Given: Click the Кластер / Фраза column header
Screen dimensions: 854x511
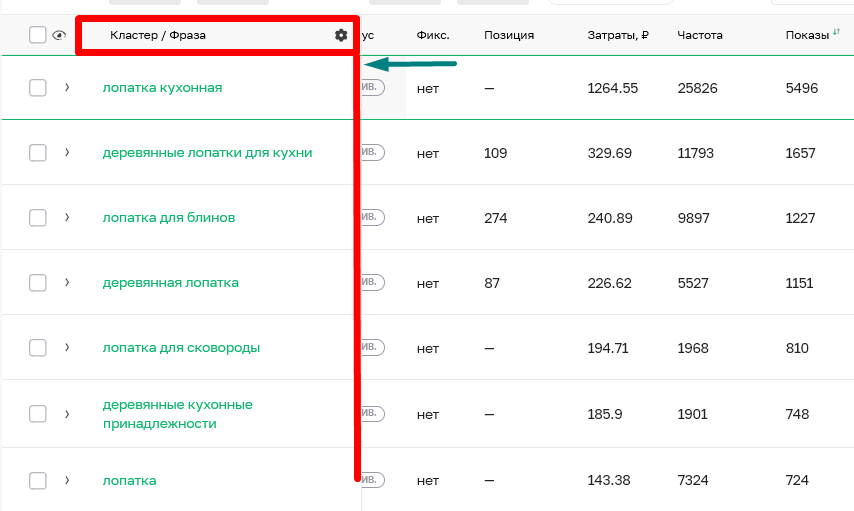Looking at the screenshot, I should tap(158, 35).
